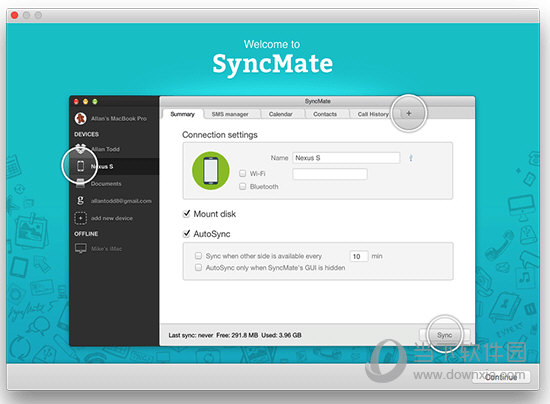Check AutoSync only when GUI is hidden
The height and width of the screenshot is (404, 550).
point(198,267)
